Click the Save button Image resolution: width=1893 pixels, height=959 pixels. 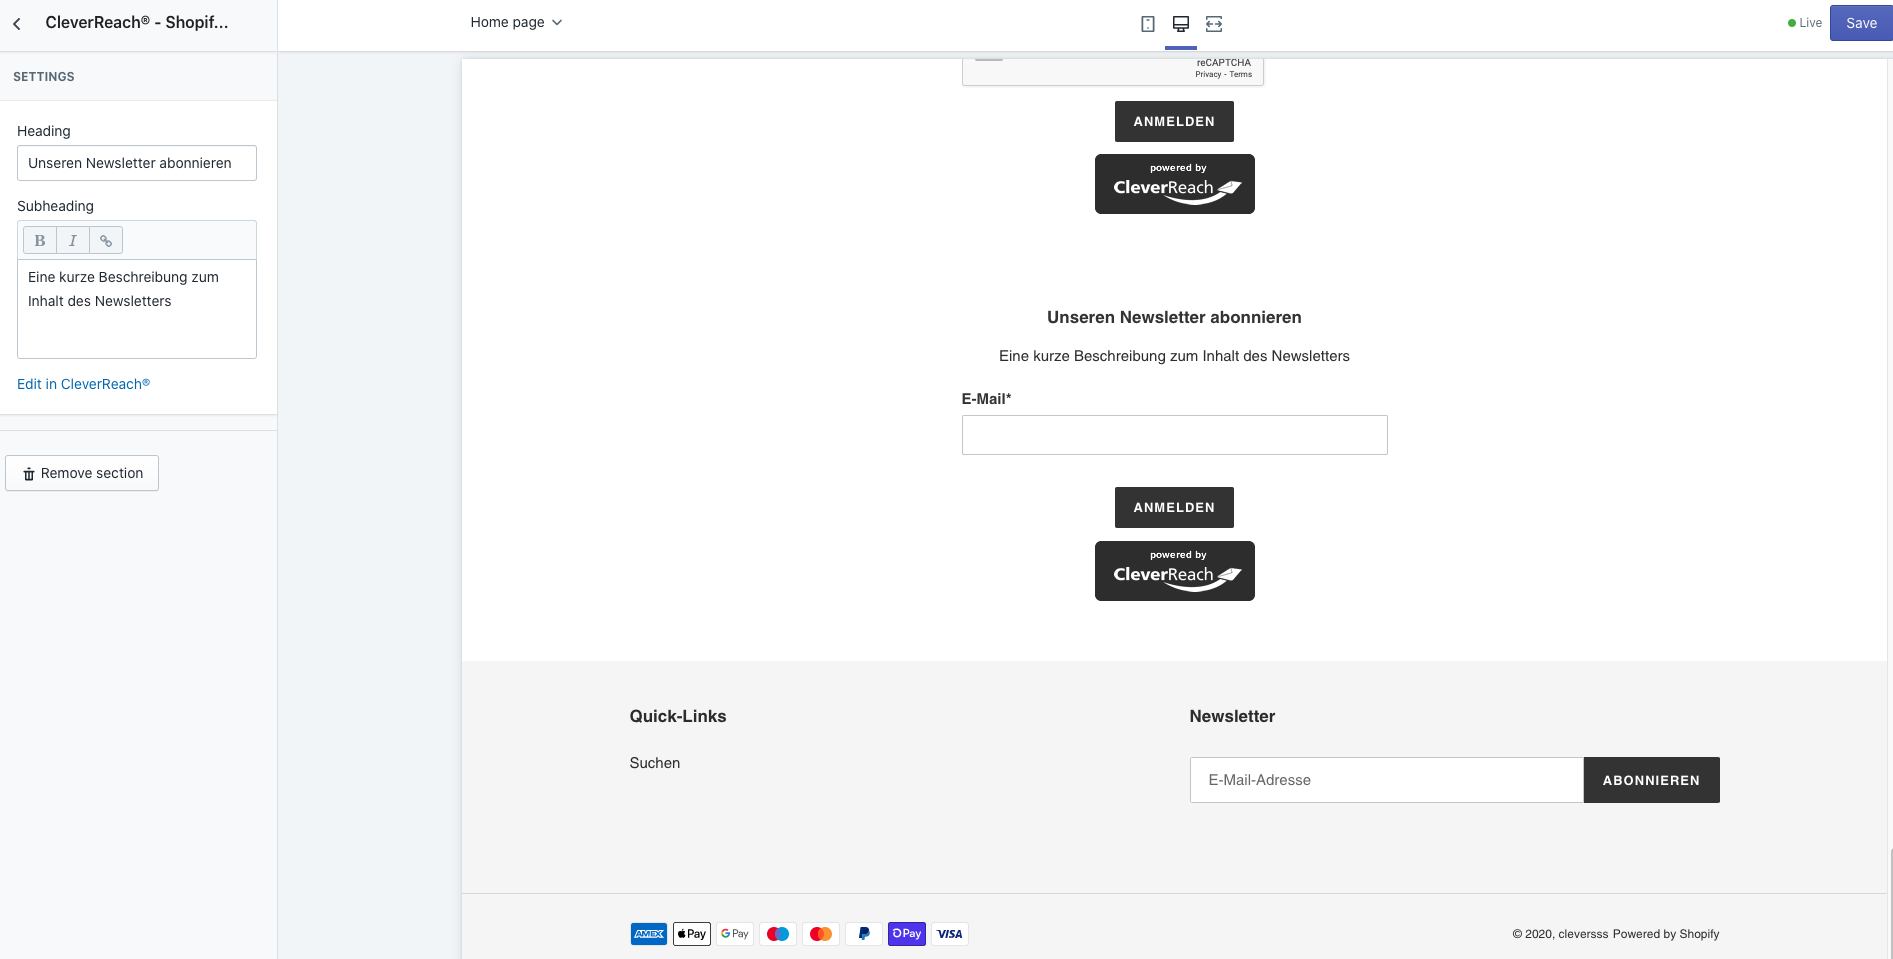(x=1860, y=23)
